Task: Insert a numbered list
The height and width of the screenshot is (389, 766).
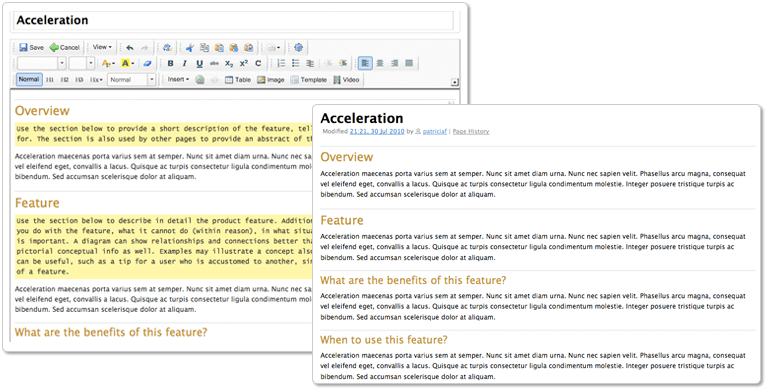Action: coord(281,63)
